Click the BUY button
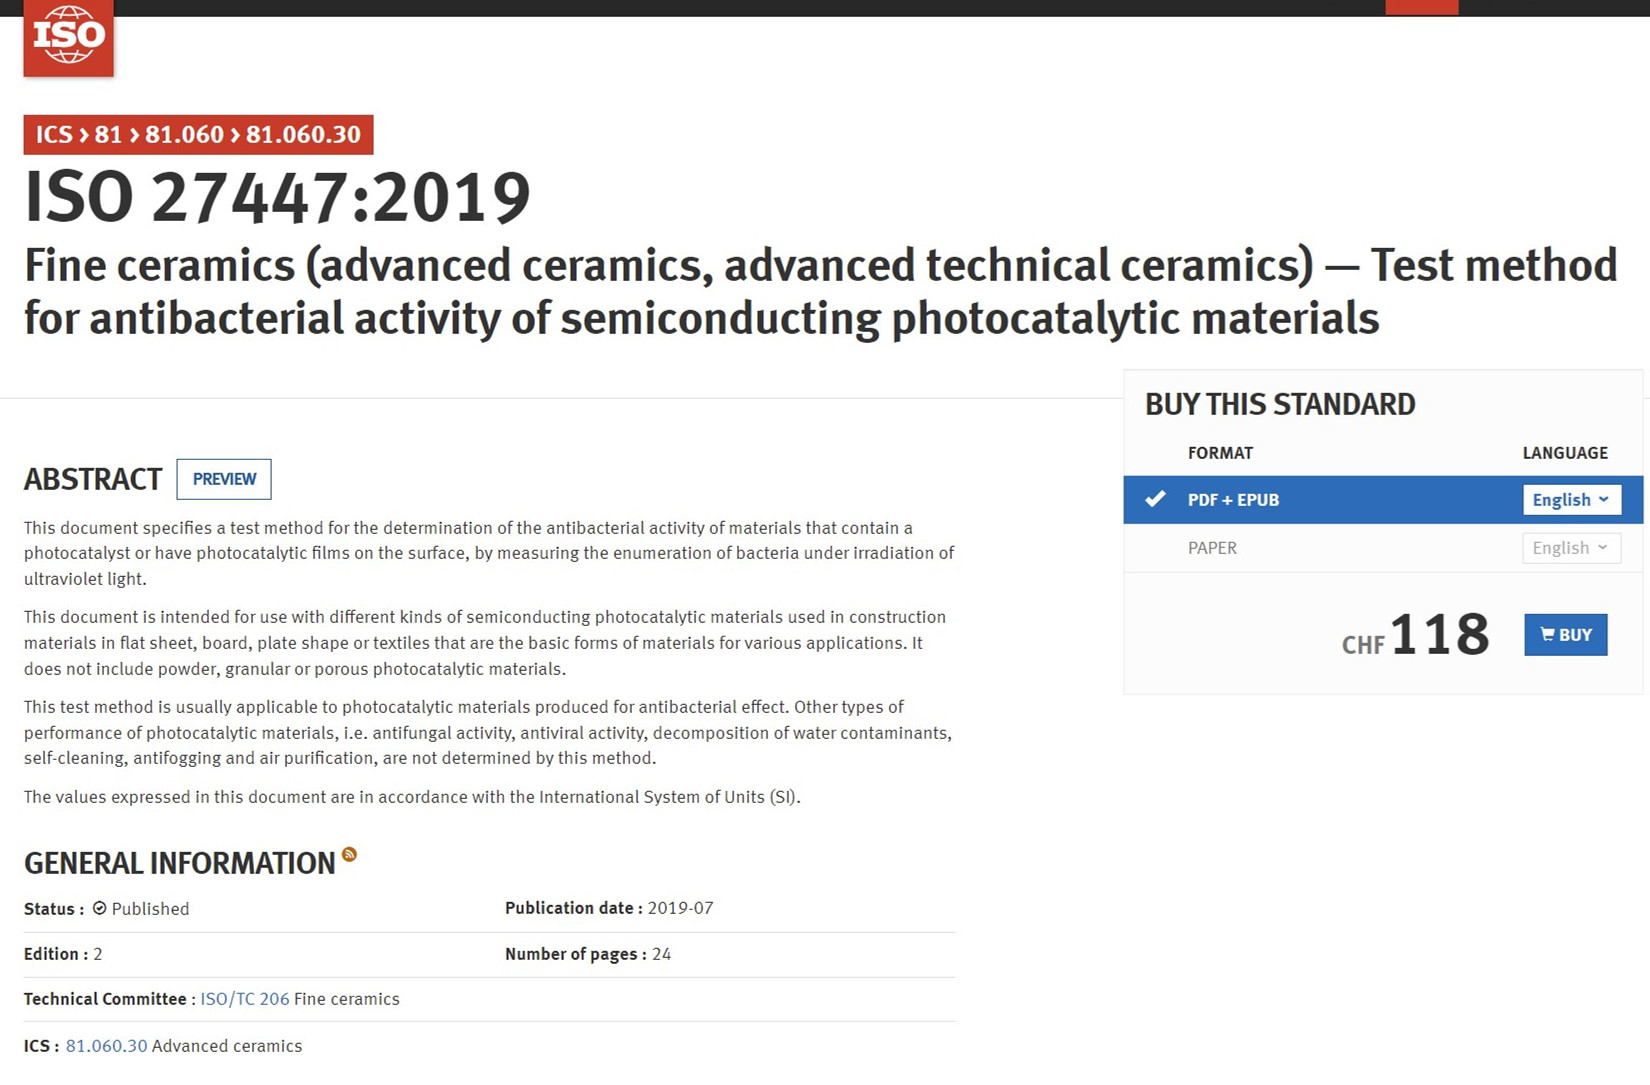Image resolution: width=1650 pixels, height=1085 pixels. click(1566, 635)
